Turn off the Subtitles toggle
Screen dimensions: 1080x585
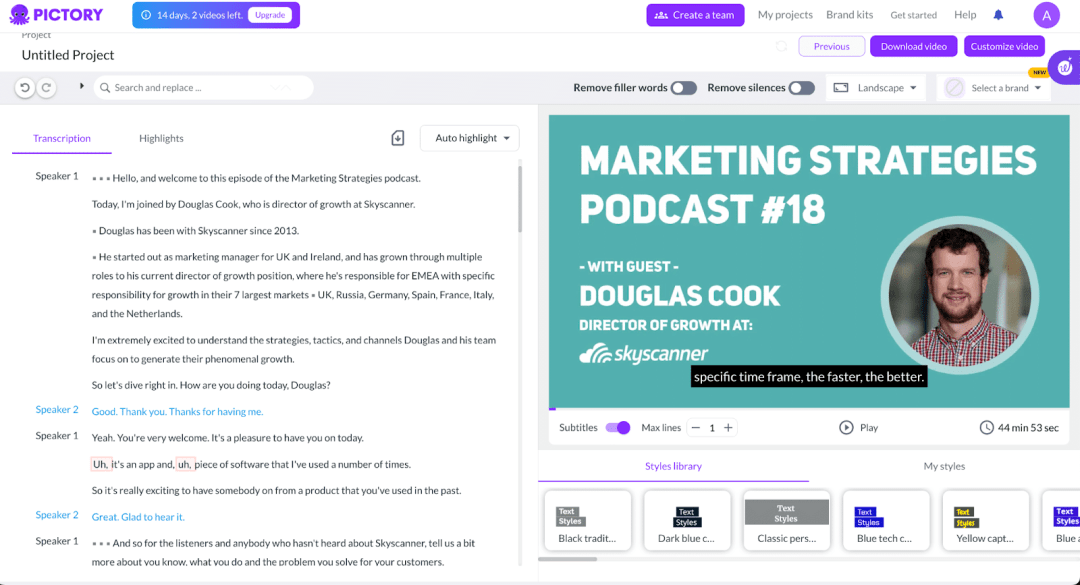click(x=618, y=428)
